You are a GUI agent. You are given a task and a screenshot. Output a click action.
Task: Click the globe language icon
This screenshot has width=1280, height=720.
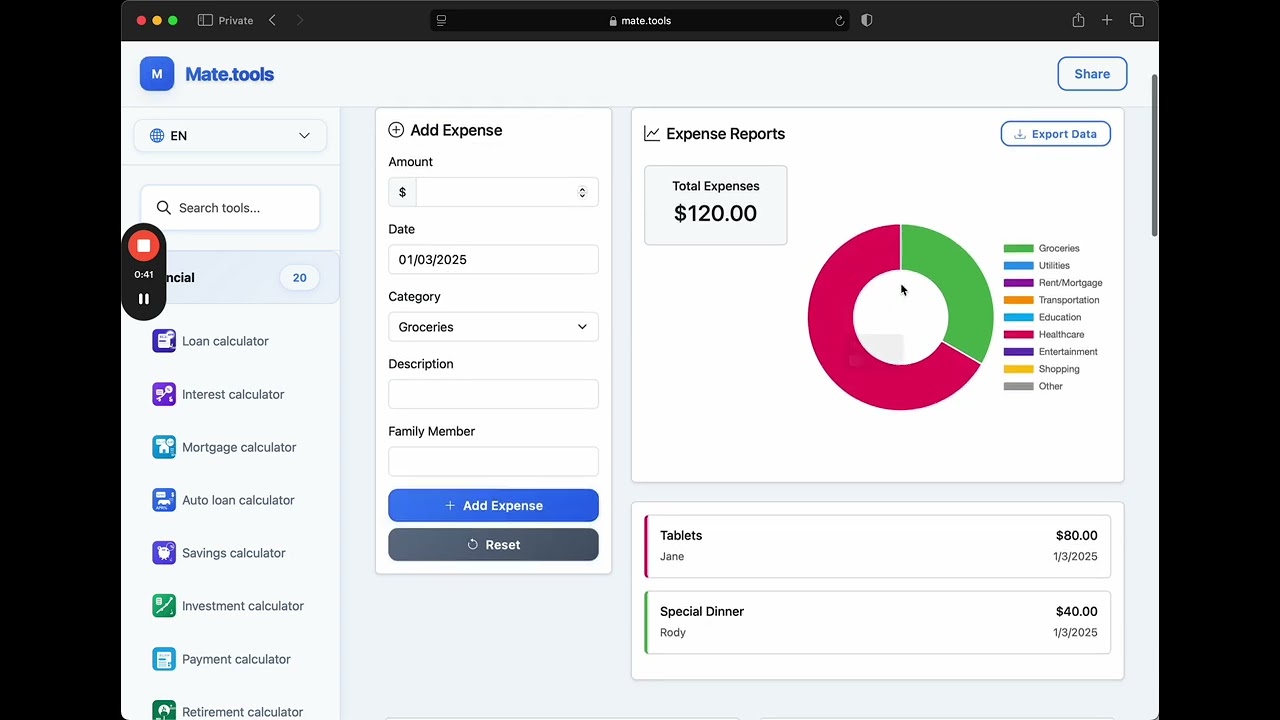pos(157,136)
